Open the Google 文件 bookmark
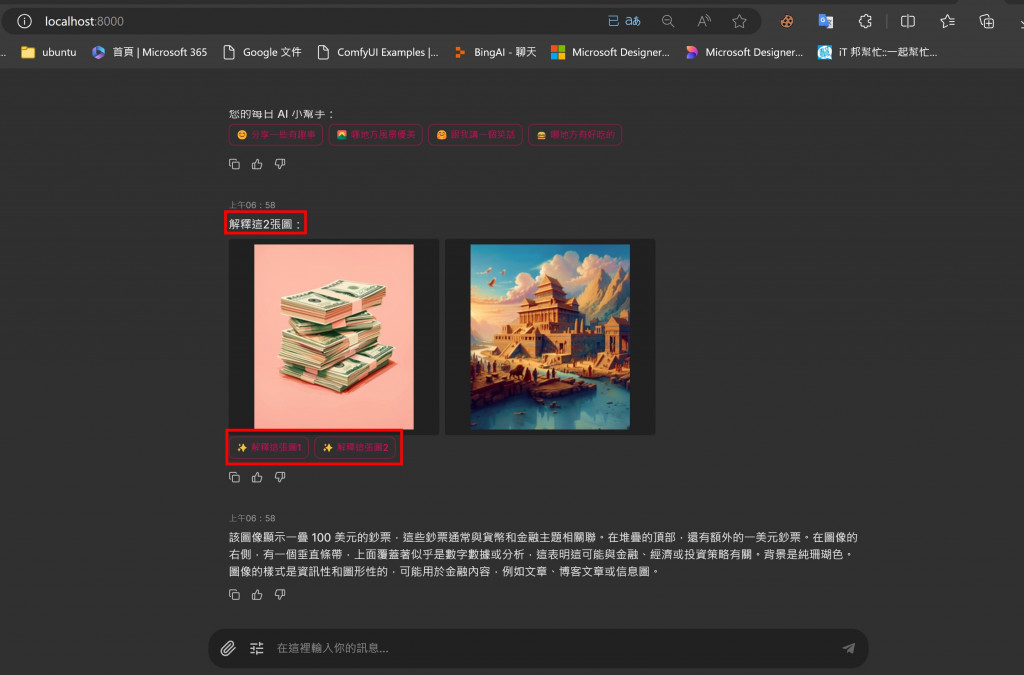Image resolution: width=1024 pixels, height=675 pixels. pyautogui.click(x=262, y=52)
